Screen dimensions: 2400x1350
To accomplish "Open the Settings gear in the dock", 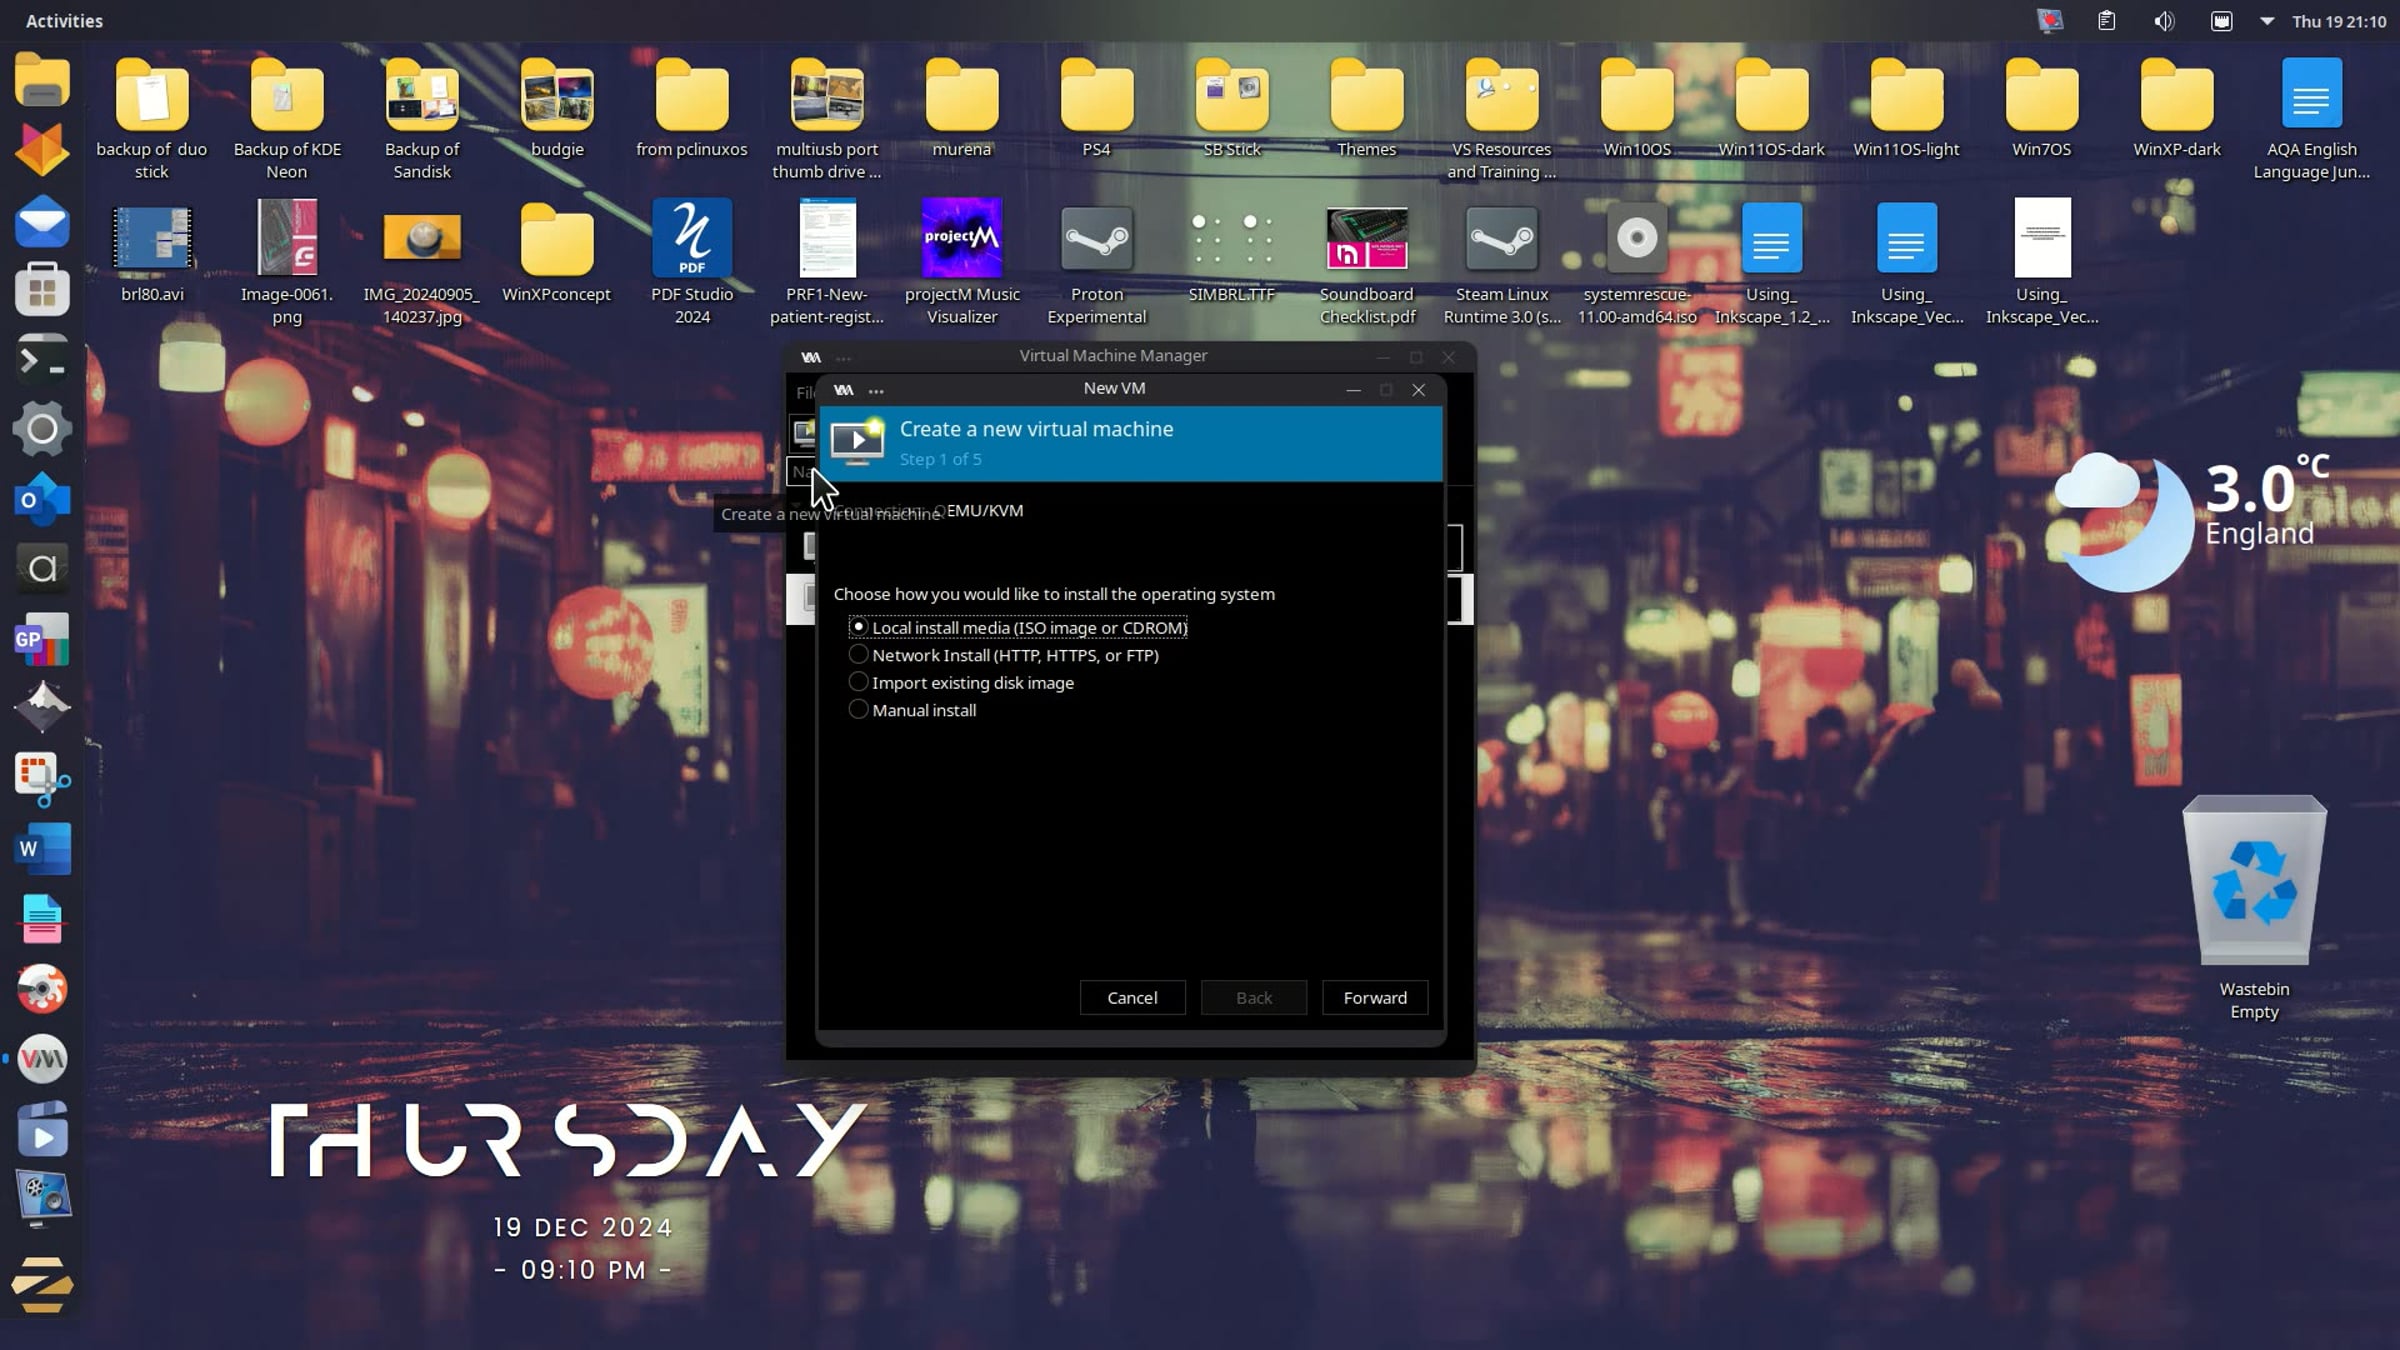I will coord(42,428).
